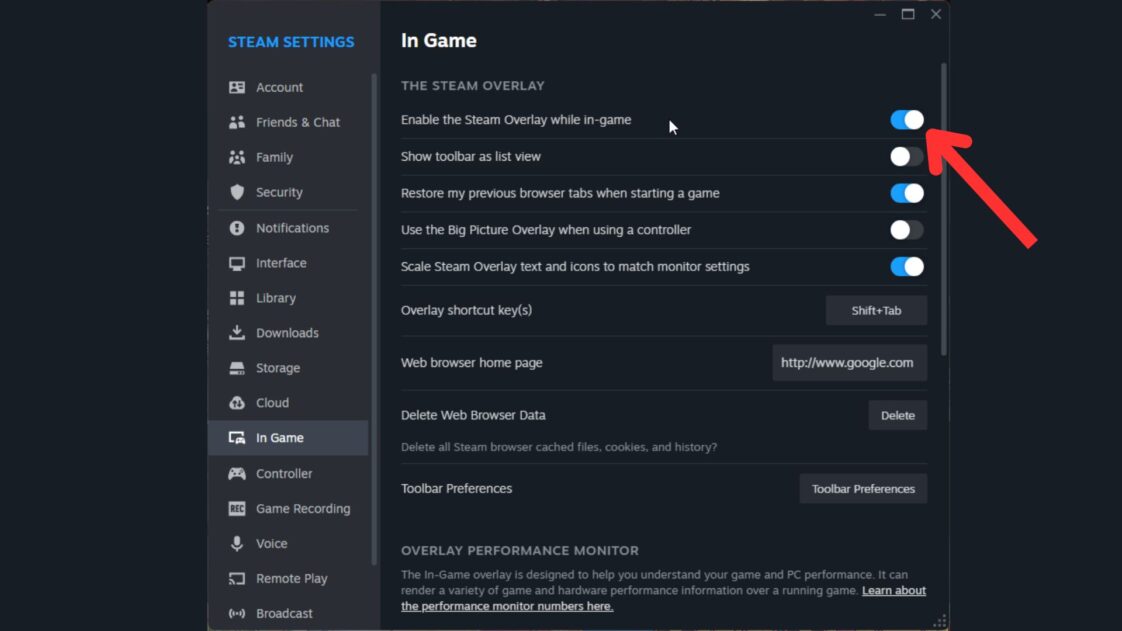1122x631 pixels.
Task: Select the Controller gamepad icon
Action: (x=236, y=473)
